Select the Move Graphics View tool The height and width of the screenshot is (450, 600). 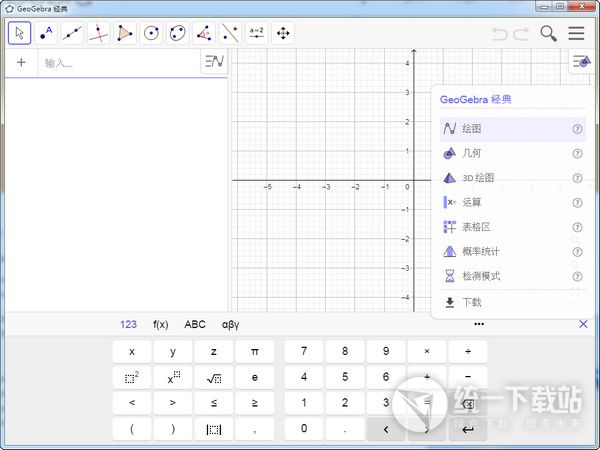tap(283, 33)
